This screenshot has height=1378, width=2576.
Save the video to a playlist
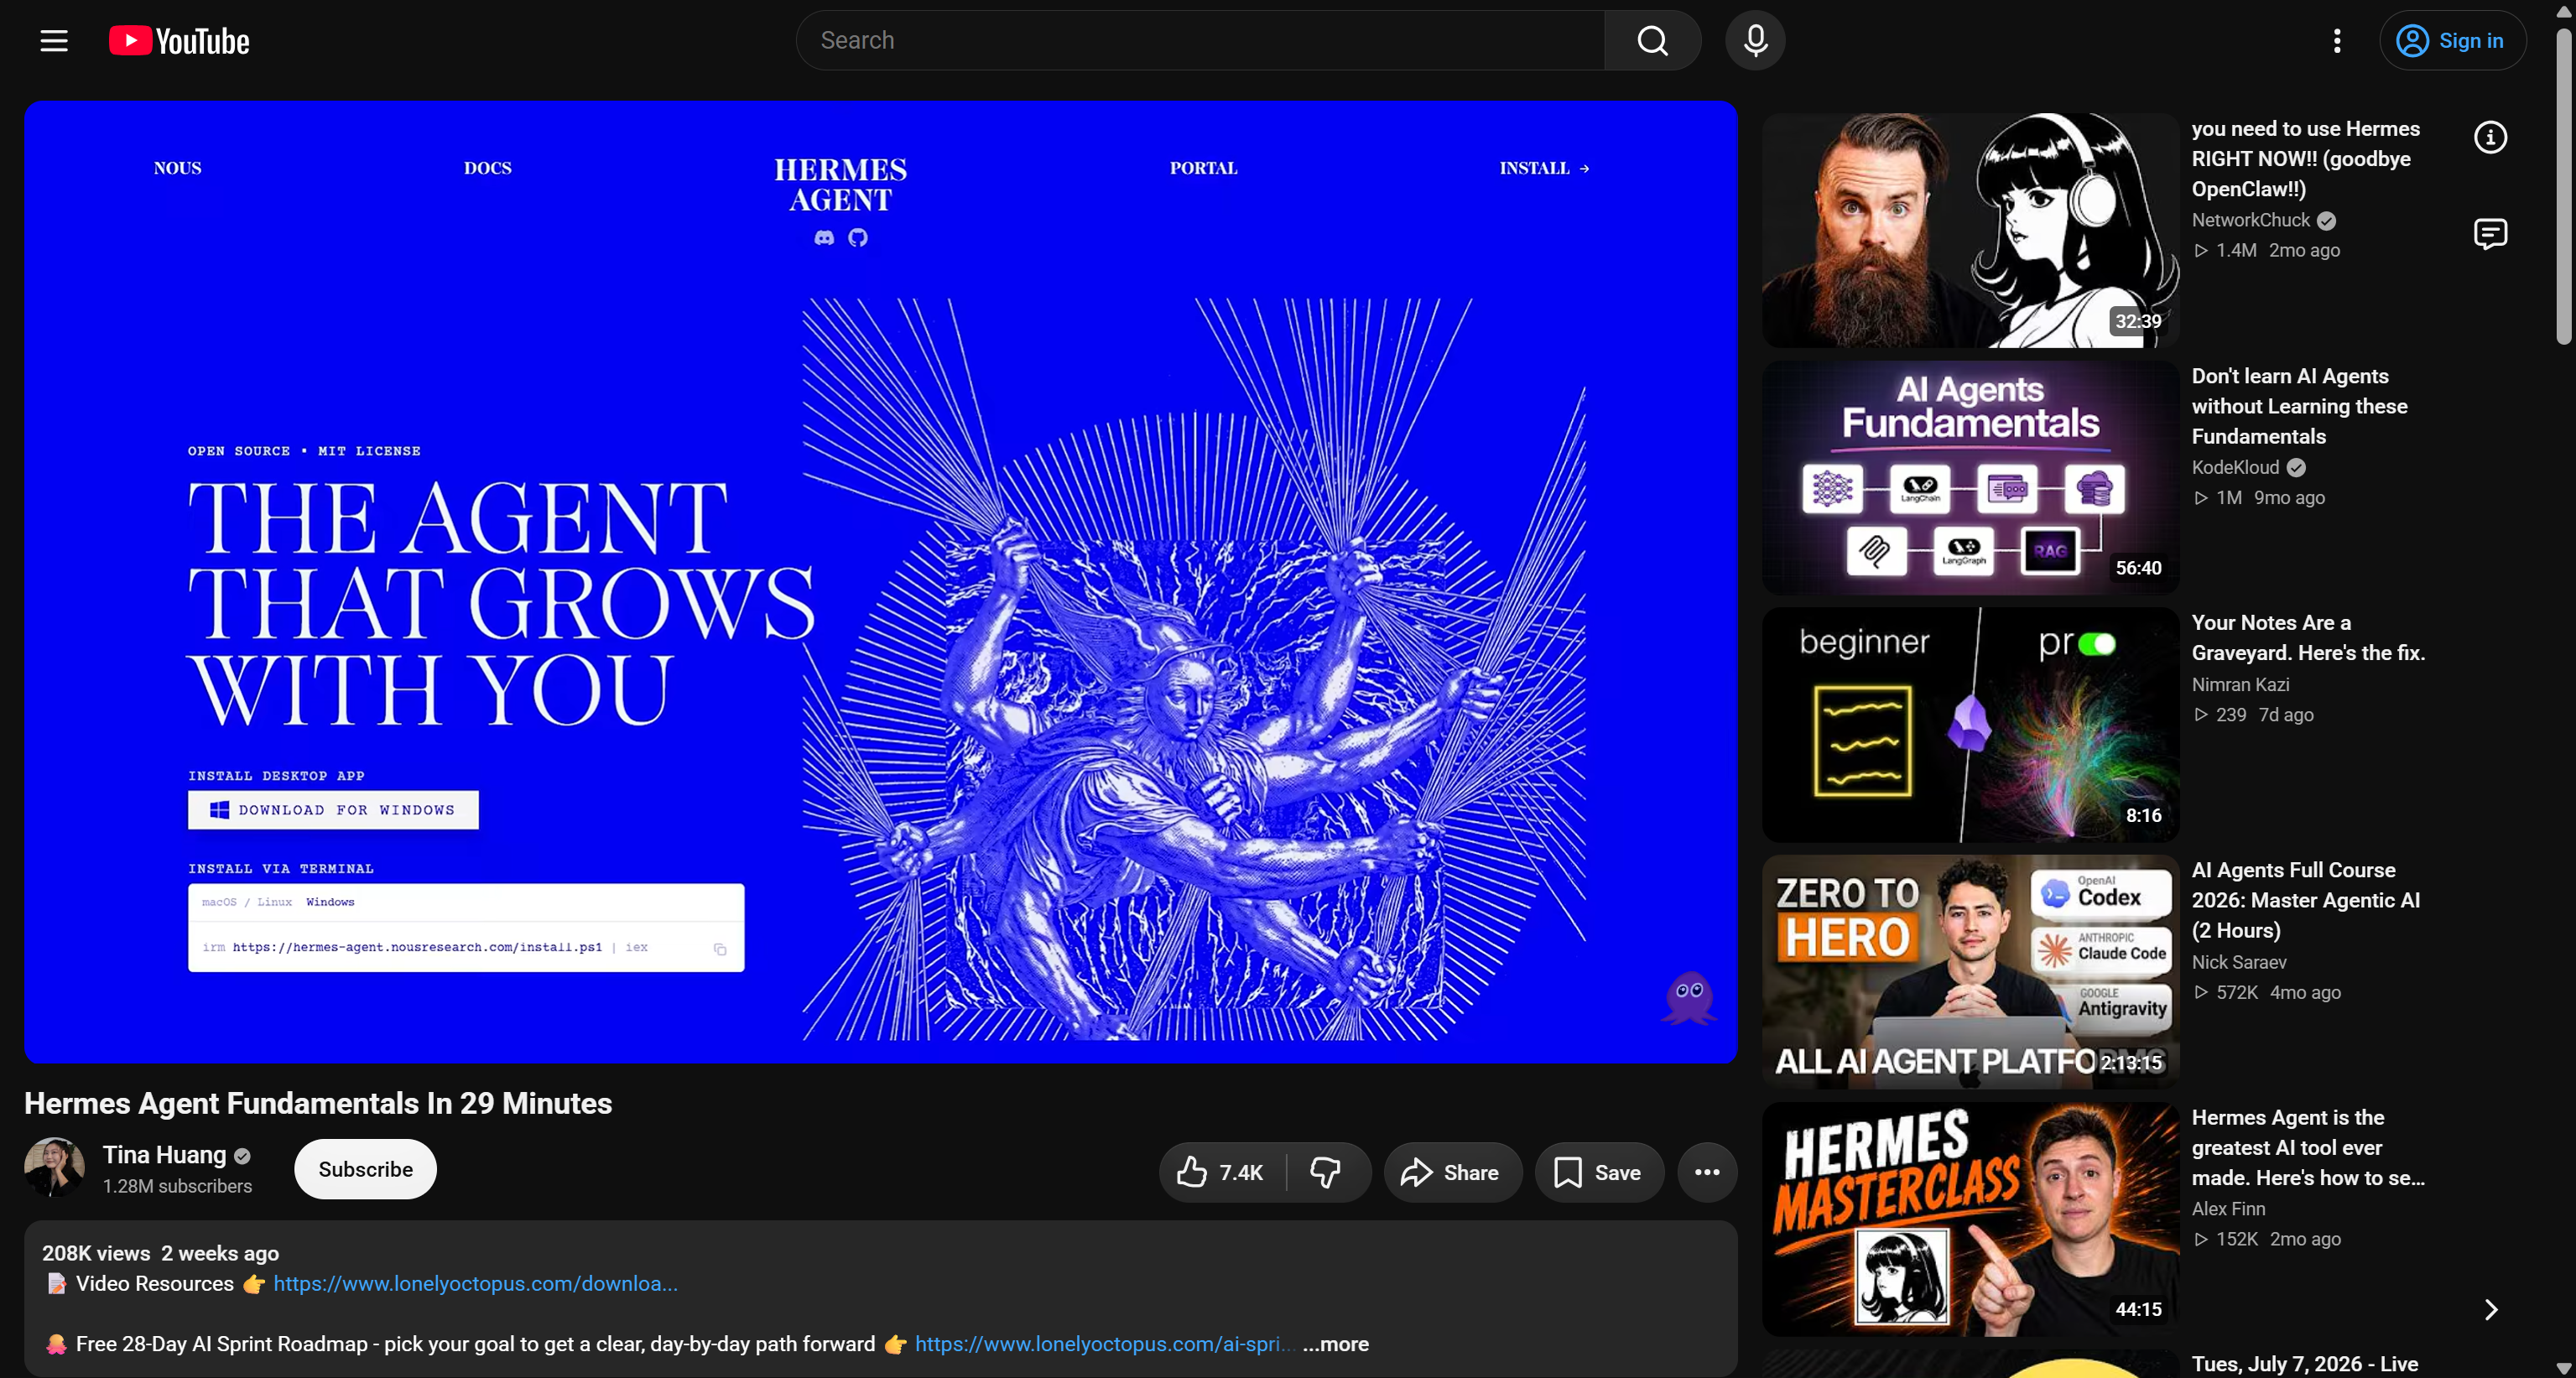click(x=1599, y=1172)
